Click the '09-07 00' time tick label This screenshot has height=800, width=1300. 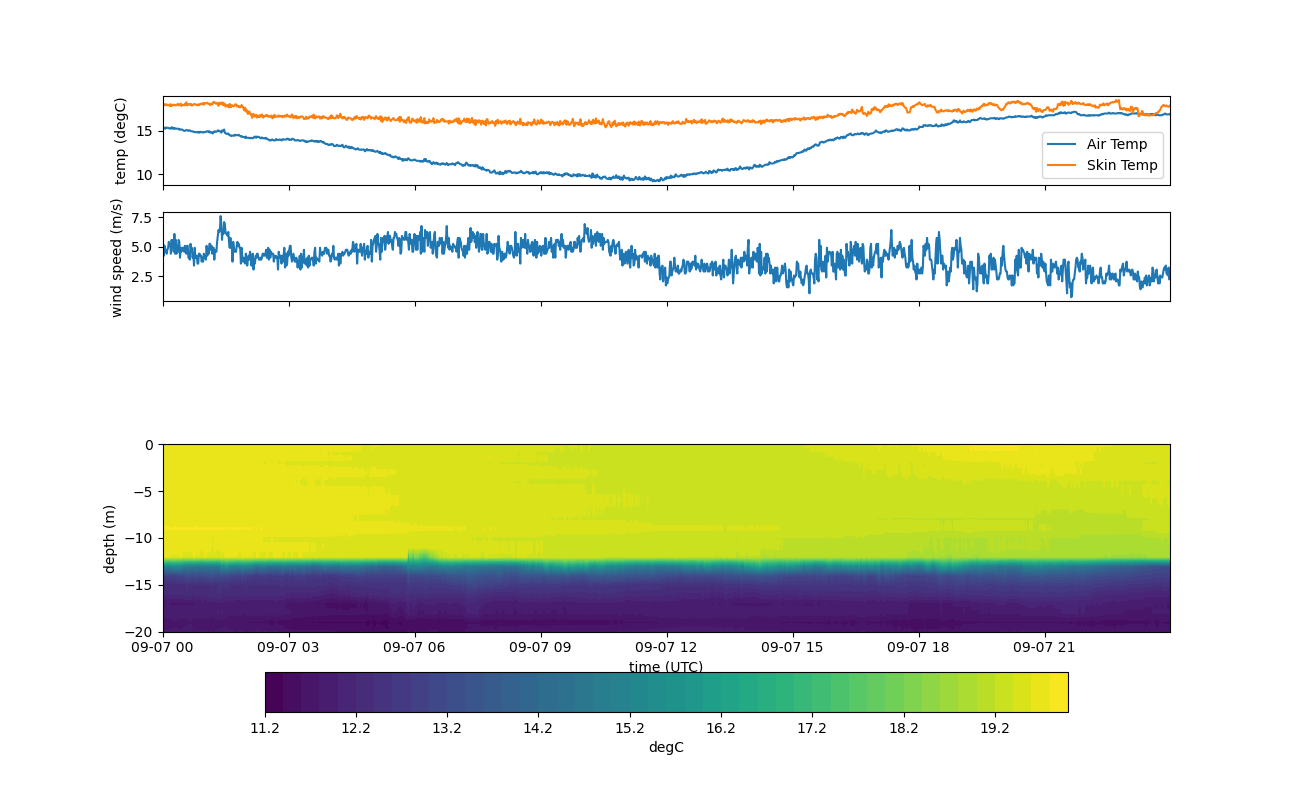point(163,647)
